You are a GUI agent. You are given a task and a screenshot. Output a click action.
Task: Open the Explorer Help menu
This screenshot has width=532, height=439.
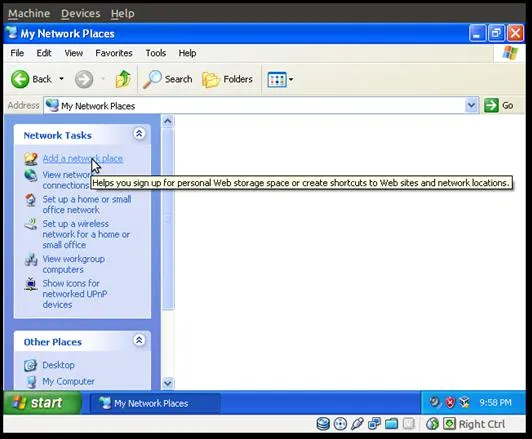coord(187,53)
